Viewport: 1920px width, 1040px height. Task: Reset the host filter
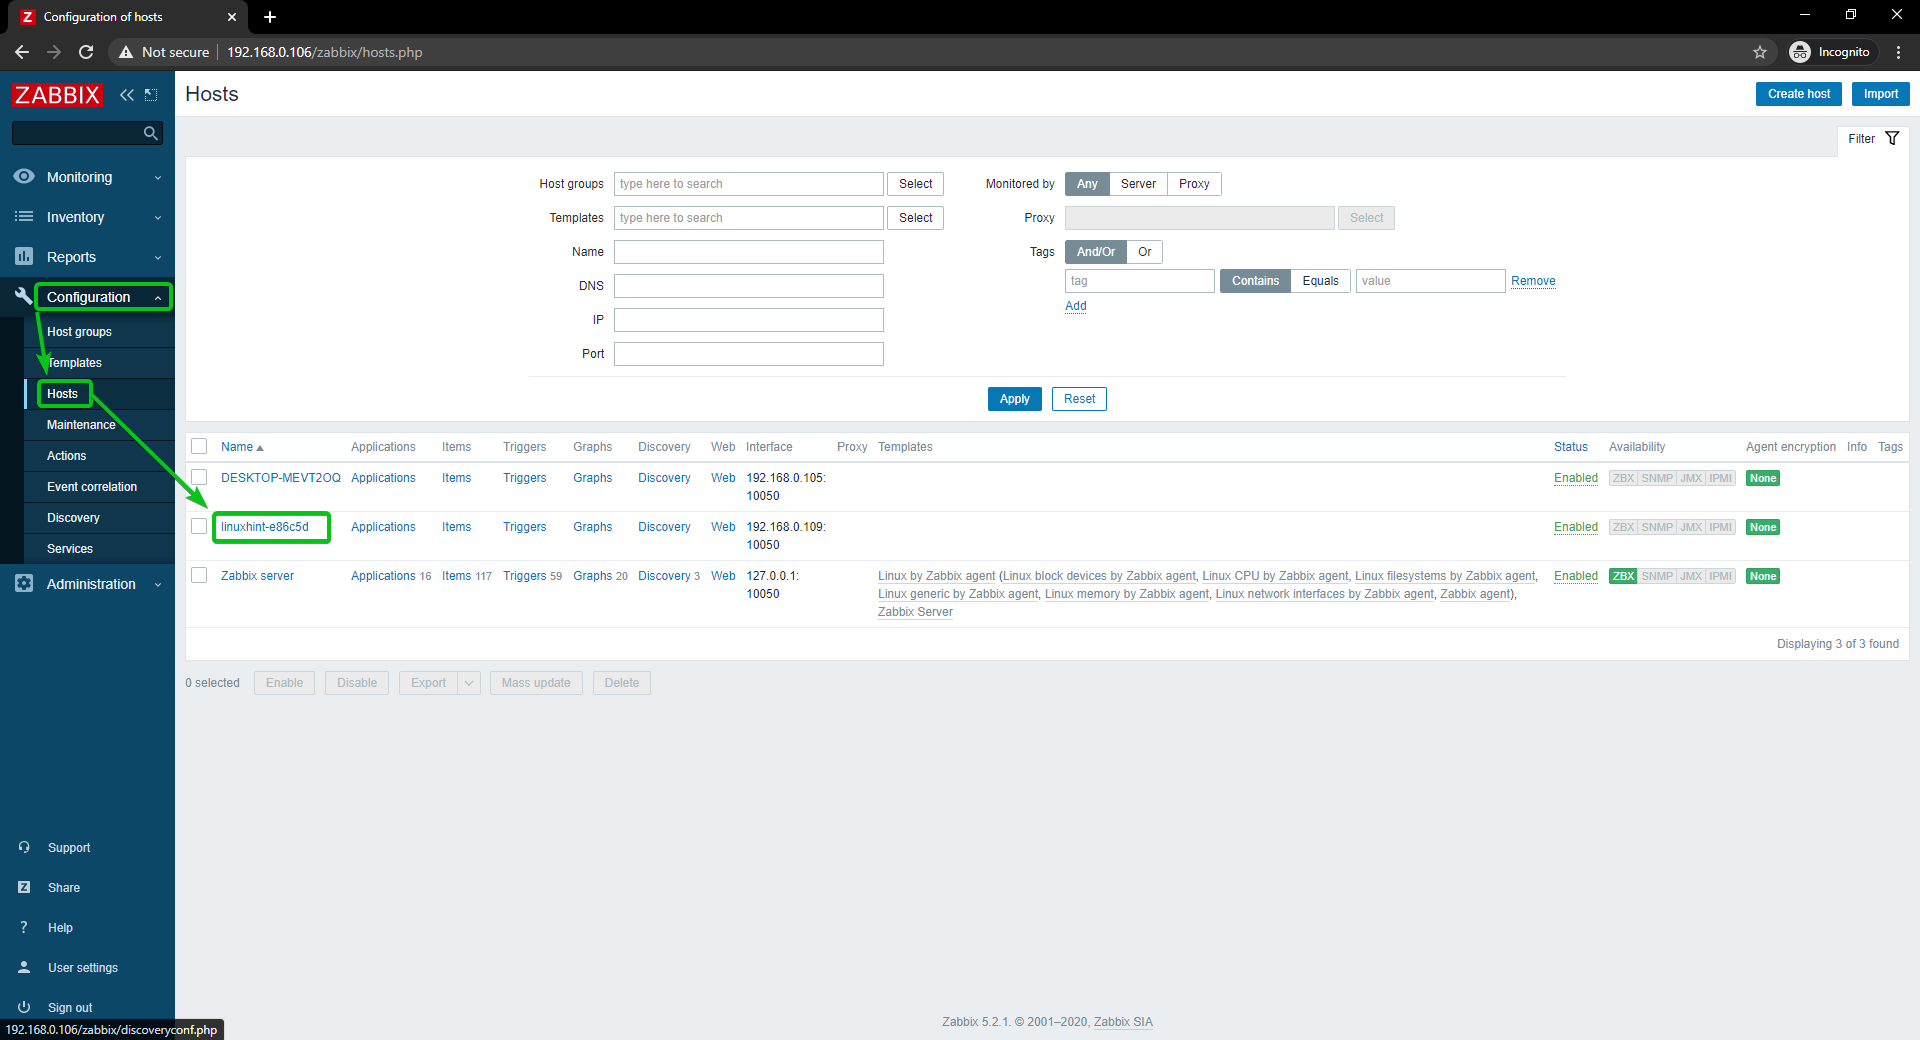pyautogui.click(x=1079, y=399)
